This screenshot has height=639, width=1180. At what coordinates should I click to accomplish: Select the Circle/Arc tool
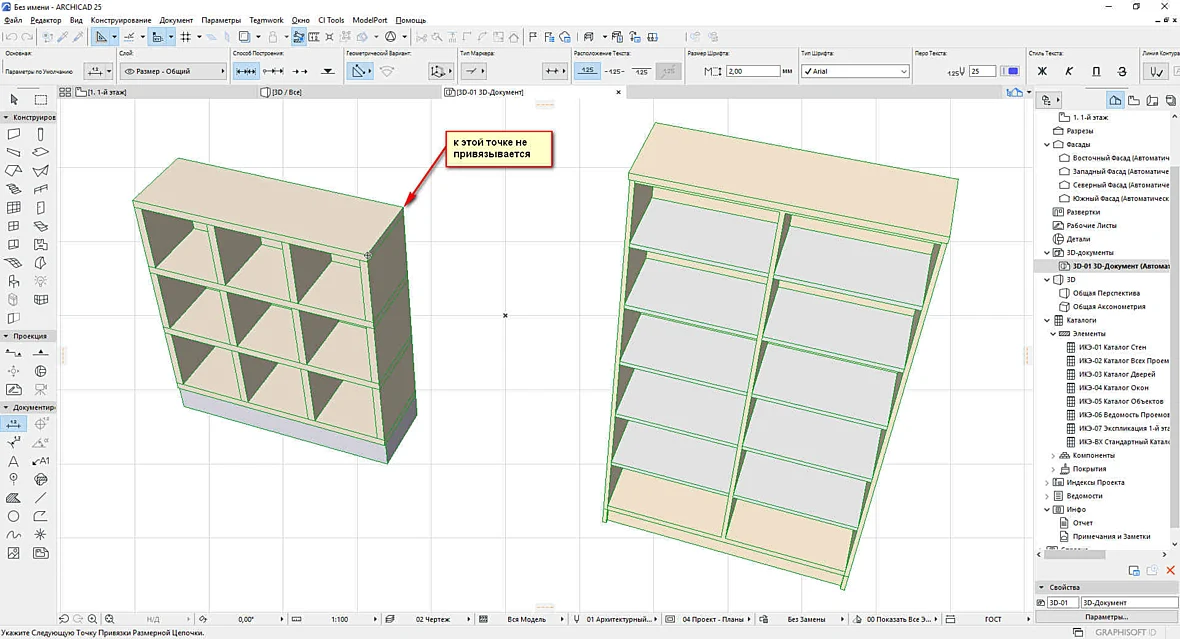(14, 516)
